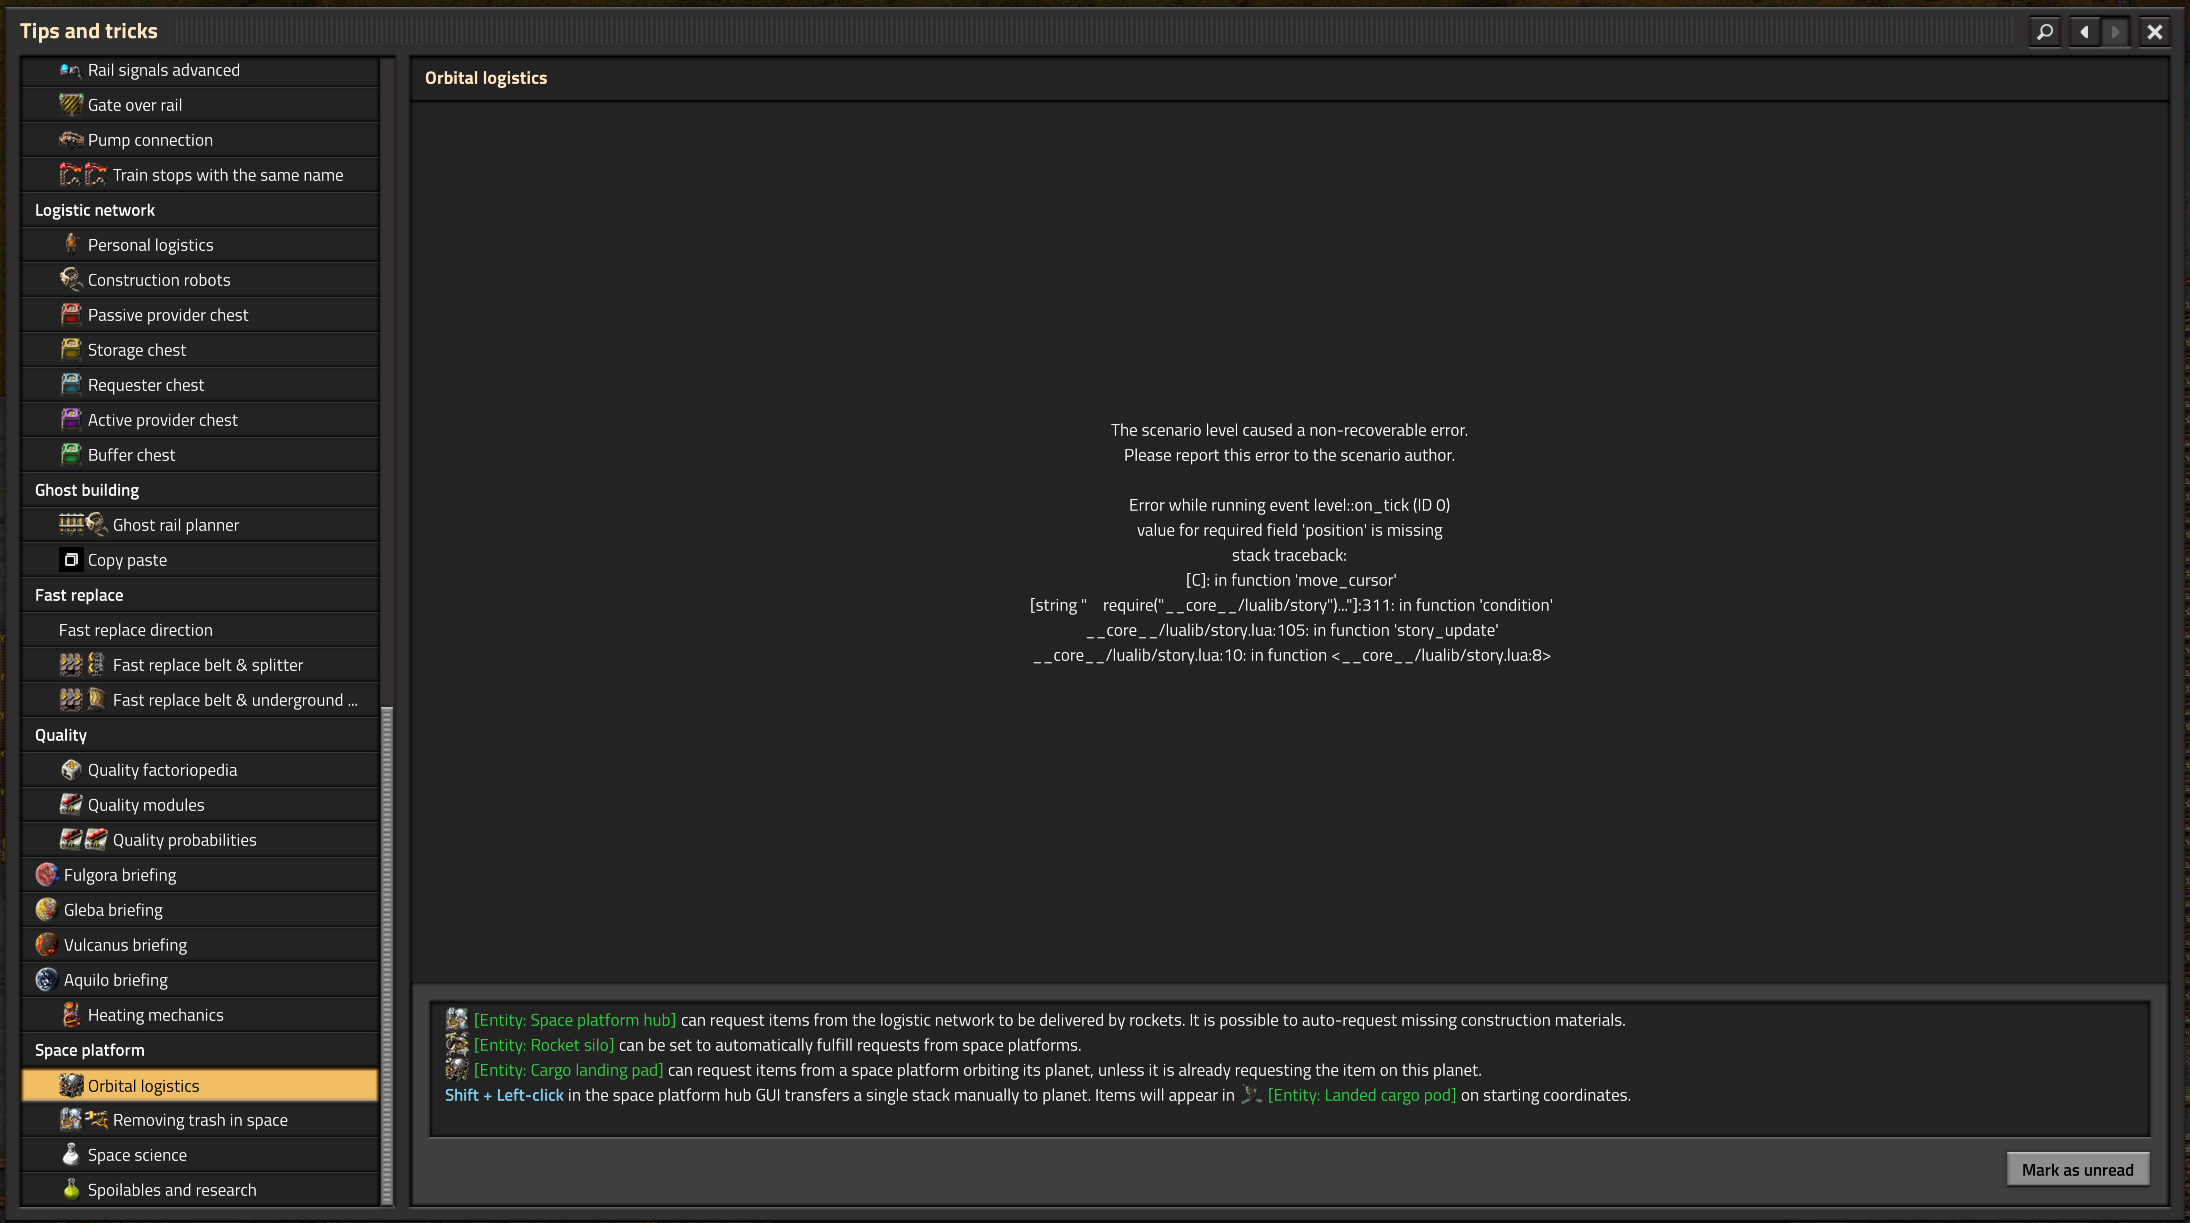This screenshot has width=2190, height=1223.
Task: Go back with the left arrow button
Action: pyautogui.click(x=2084, y=32)
